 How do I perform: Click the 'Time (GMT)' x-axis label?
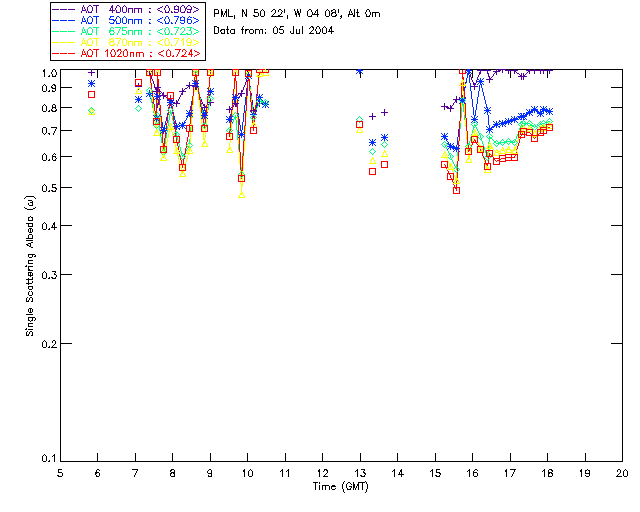tap(341, 486)
